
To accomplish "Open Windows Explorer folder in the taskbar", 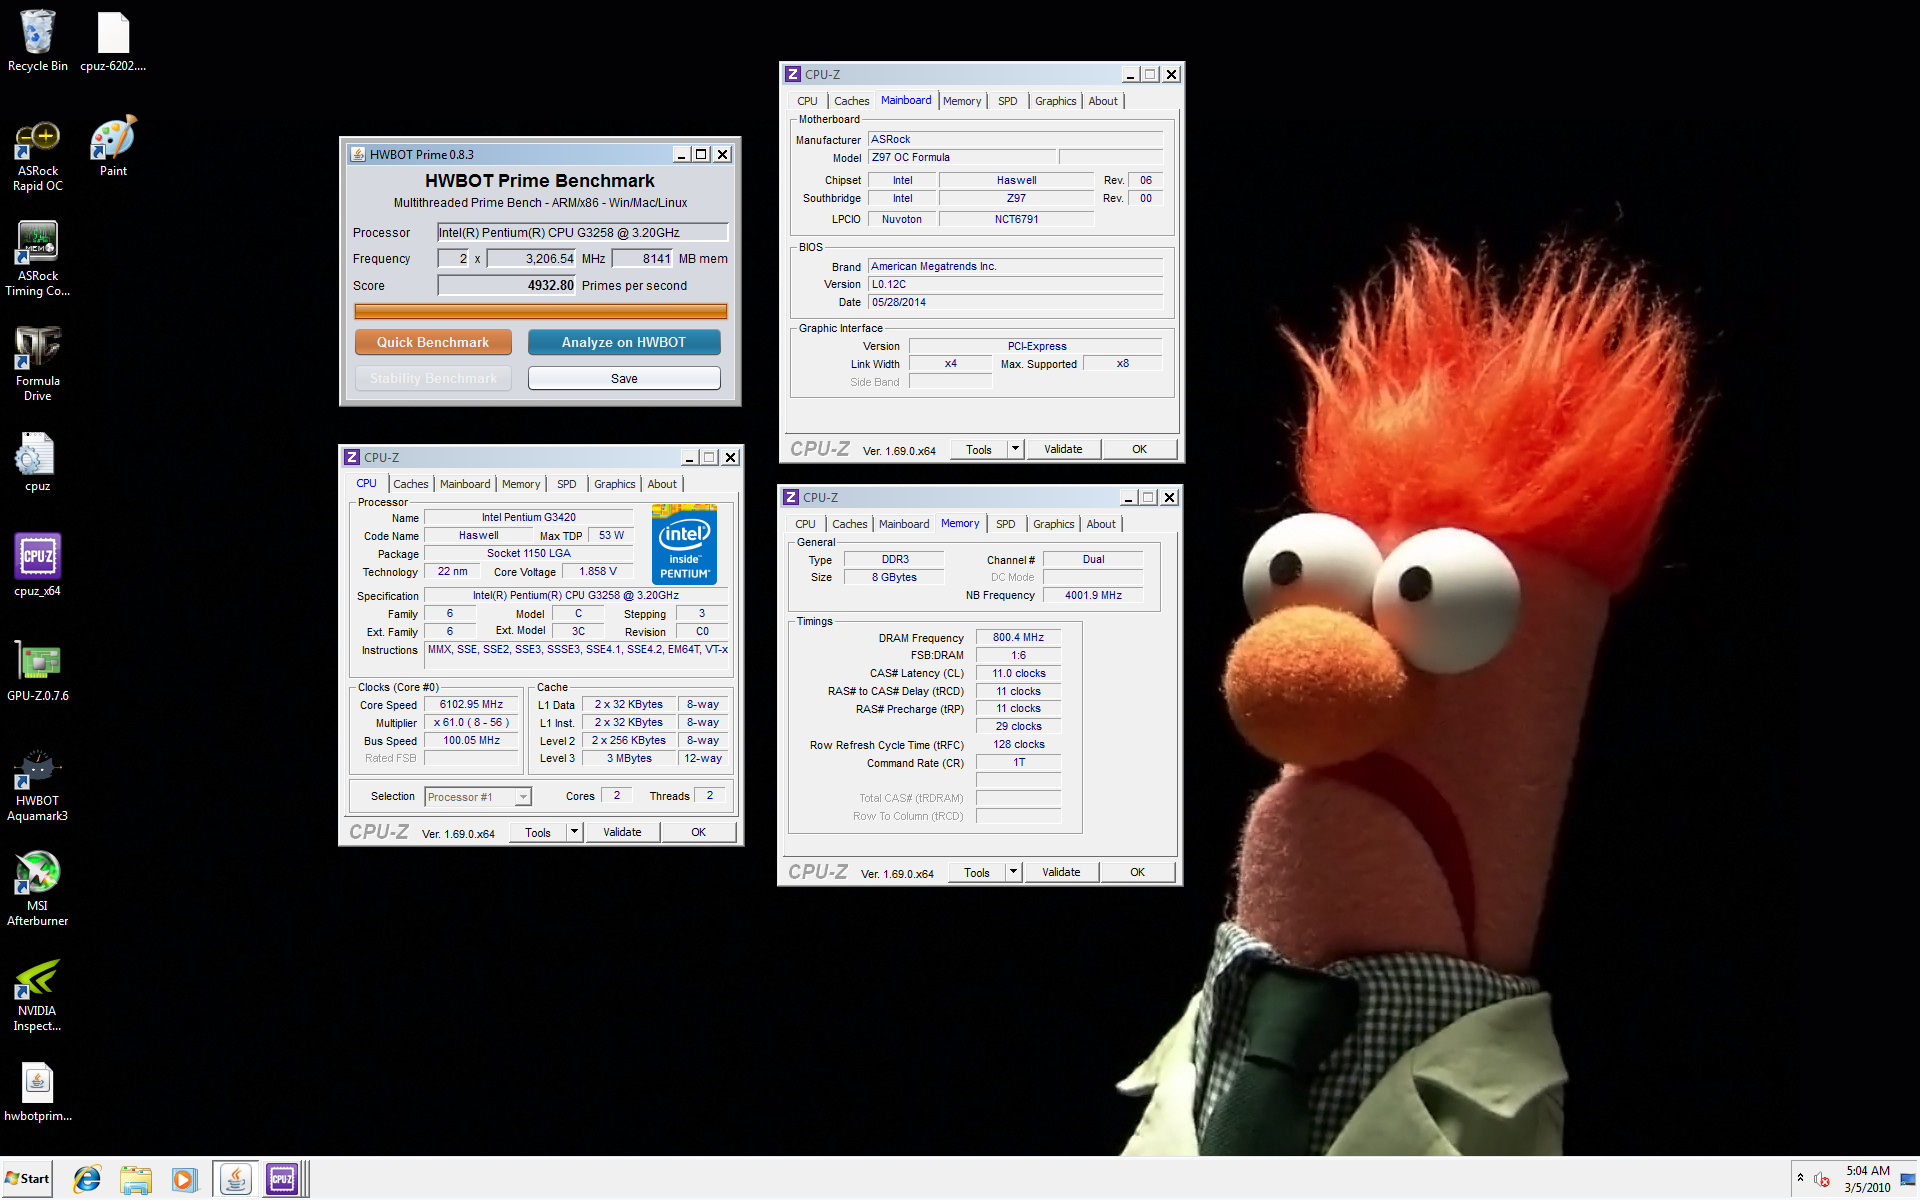I will coord(135,1179).
